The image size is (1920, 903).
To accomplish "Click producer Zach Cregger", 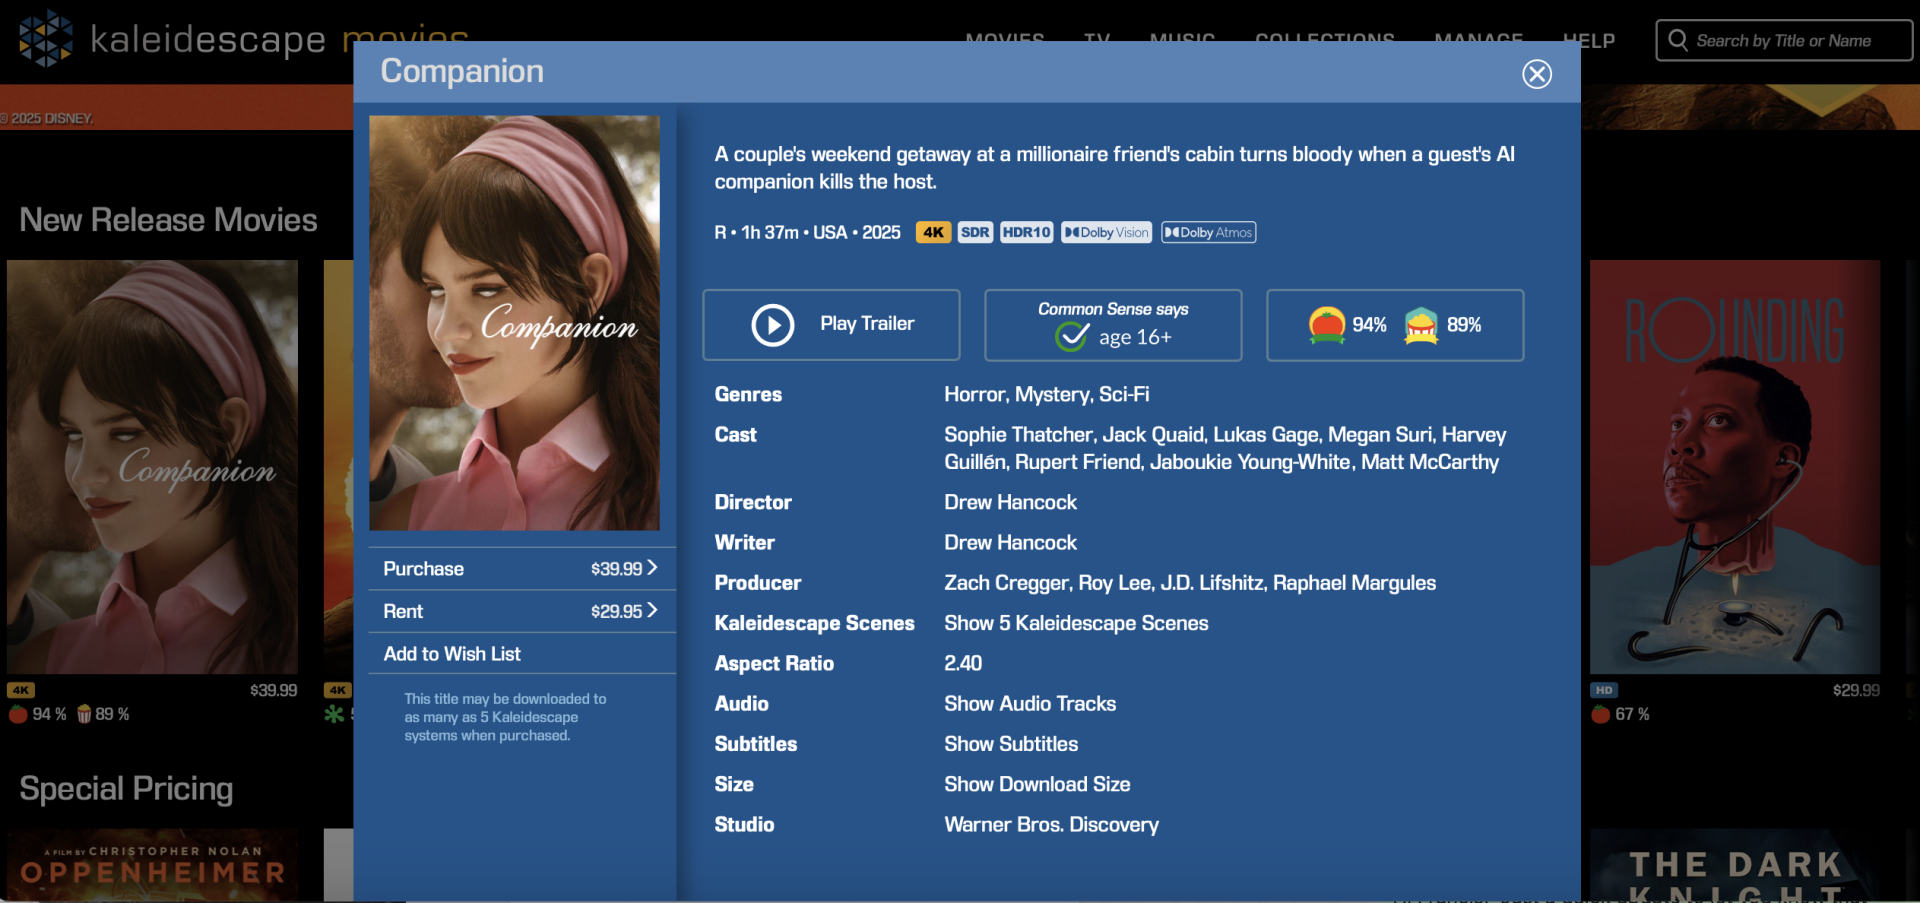I will [1007, 583].
